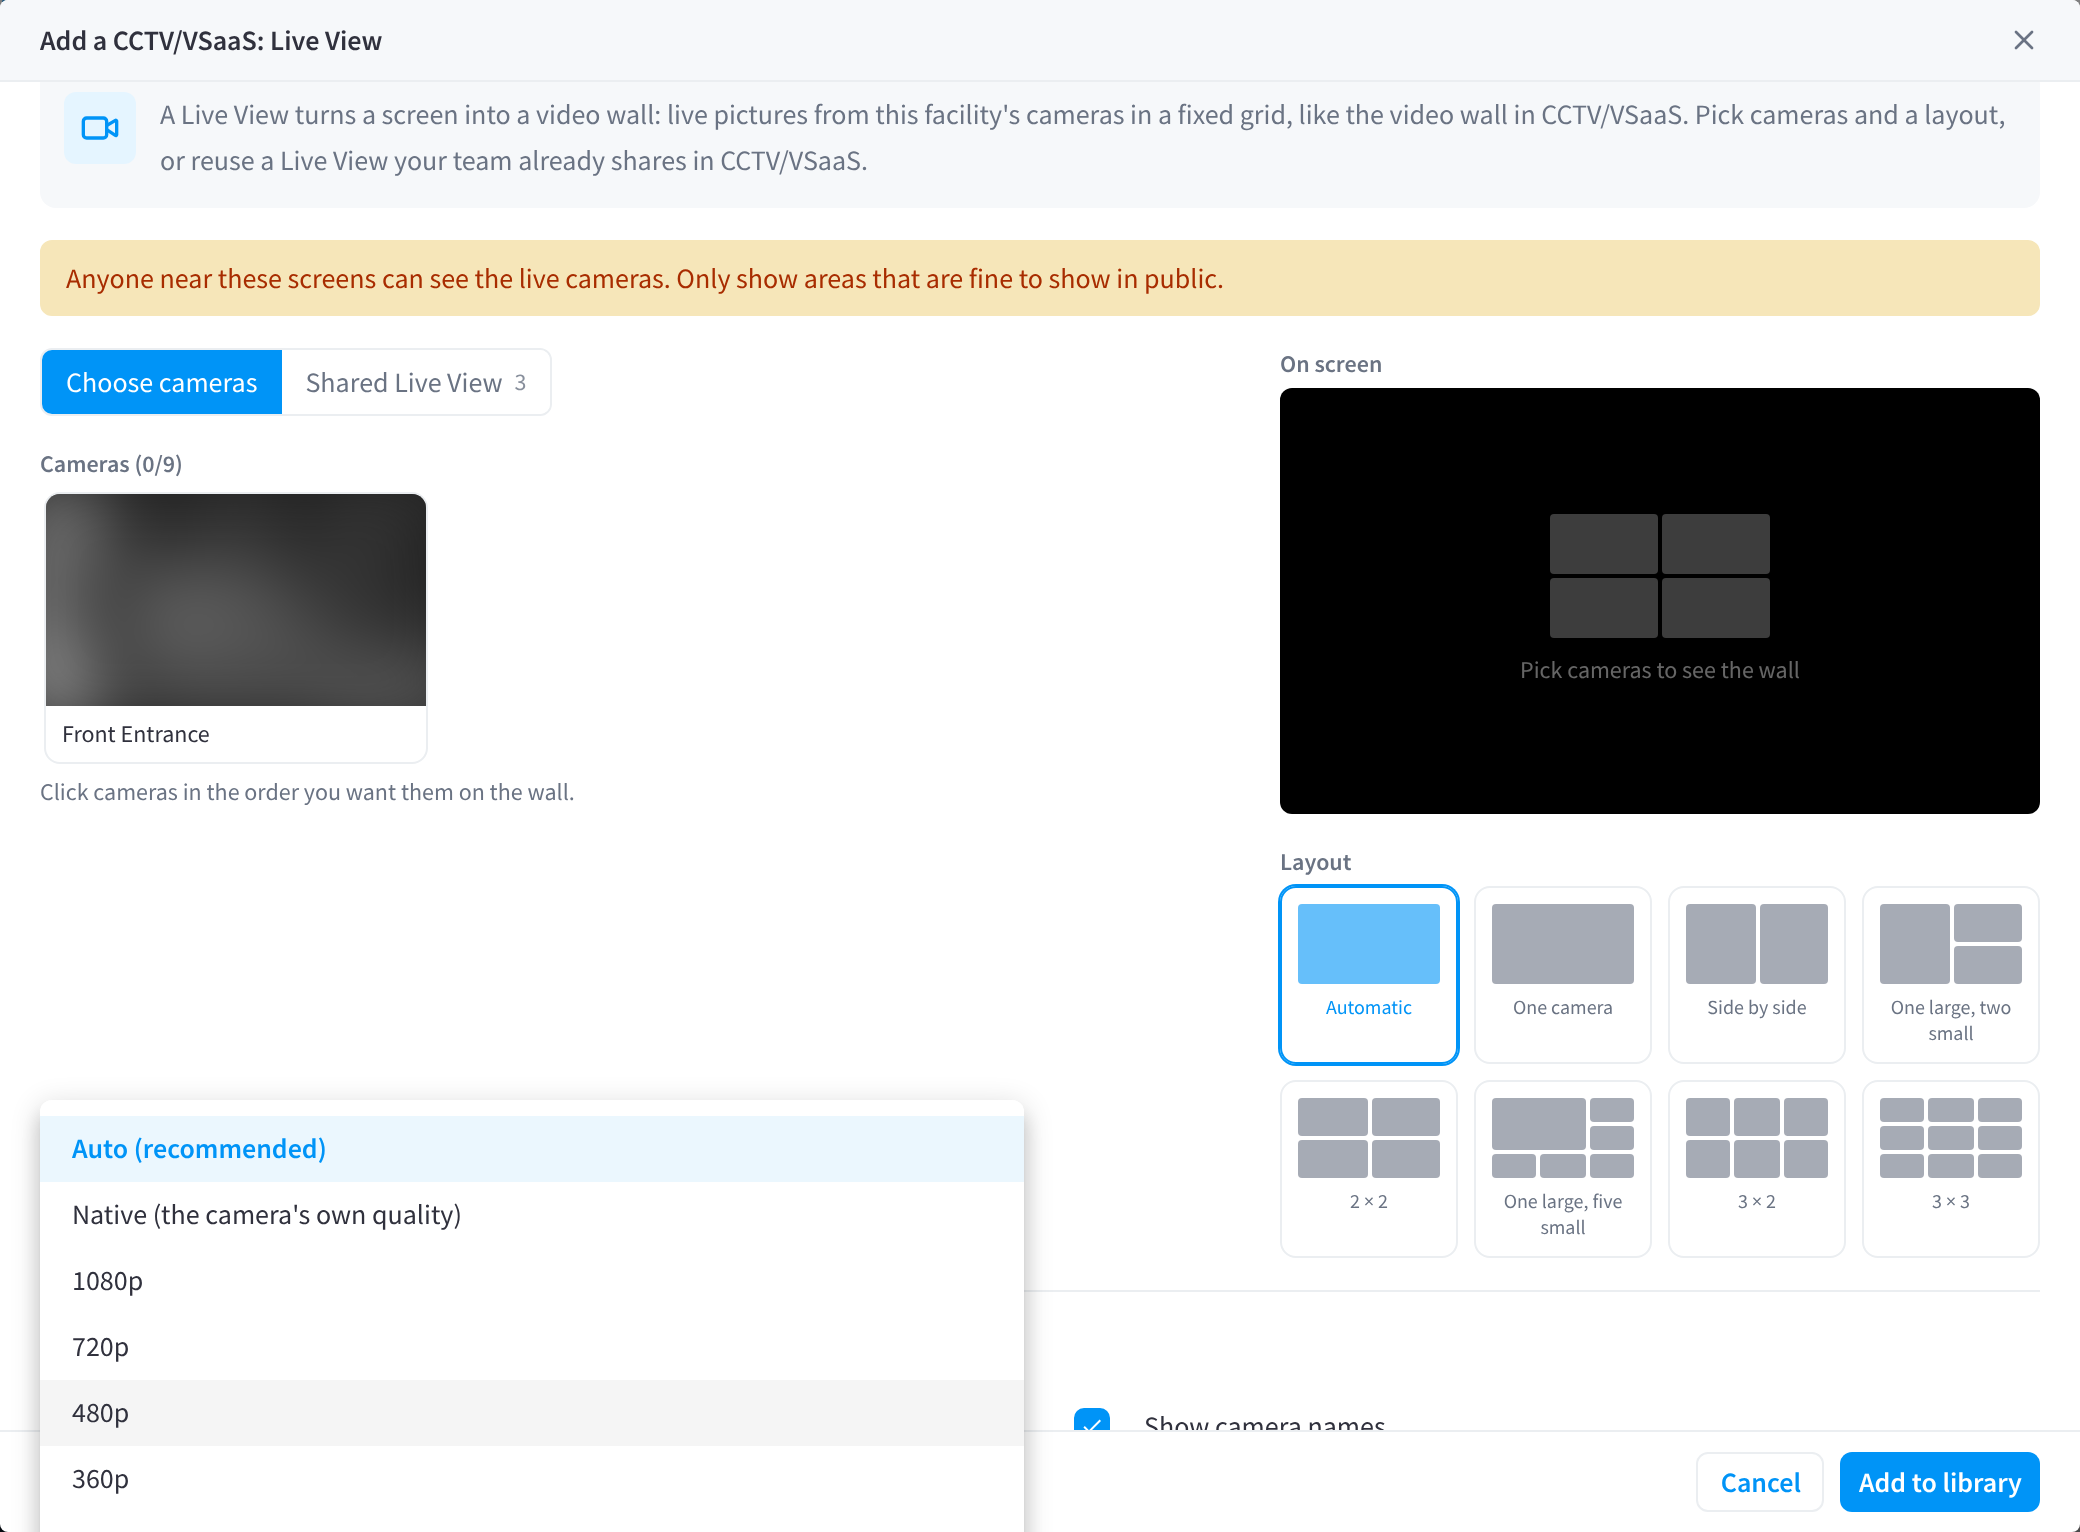Click Add to library button
This screenshot has height=1532, width=2080.
pyautogui.click(x=1940, y=1482)
